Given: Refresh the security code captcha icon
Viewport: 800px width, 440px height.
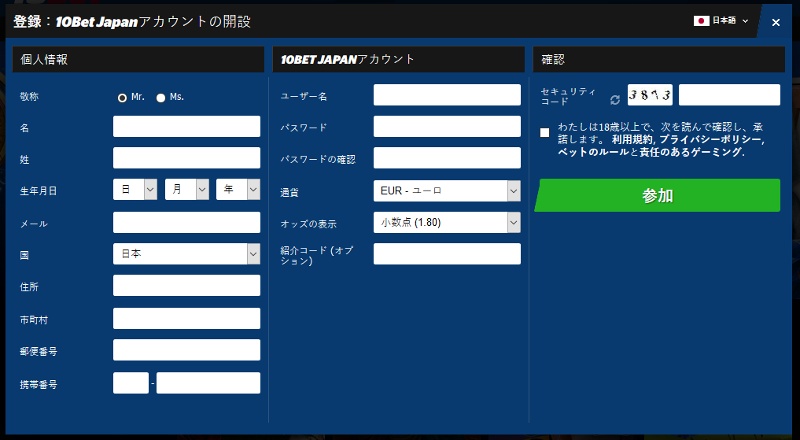Looking at the screenshot, I should tap(615, 100).
